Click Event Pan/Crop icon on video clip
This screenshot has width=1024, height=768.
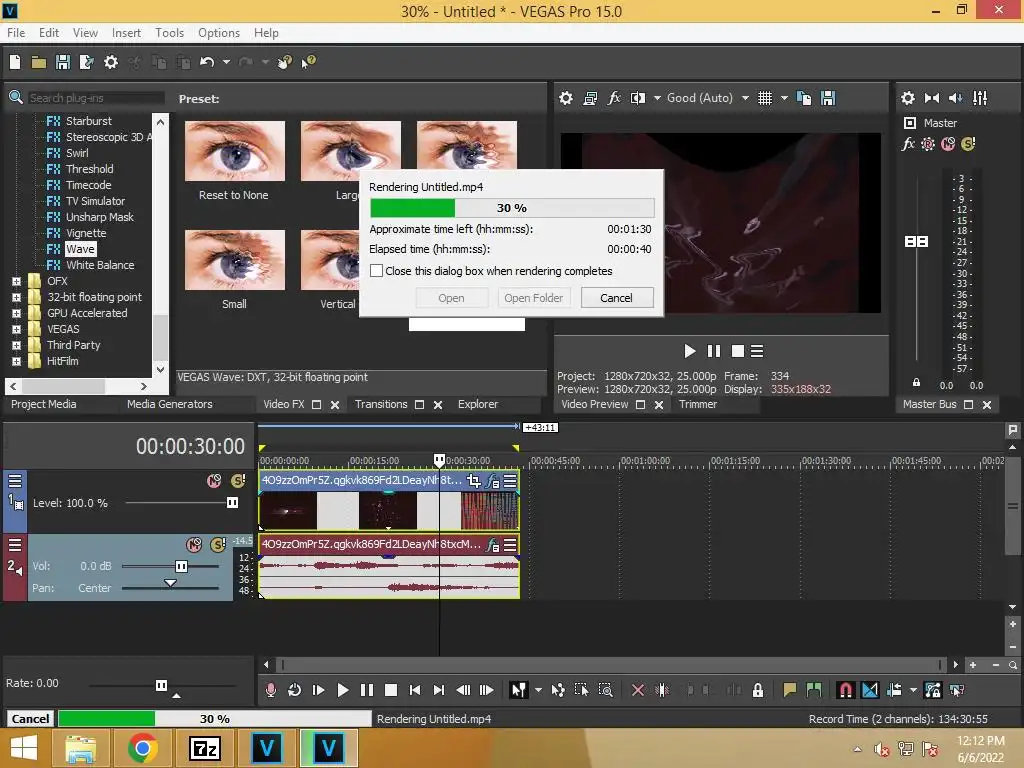[474, 481]
